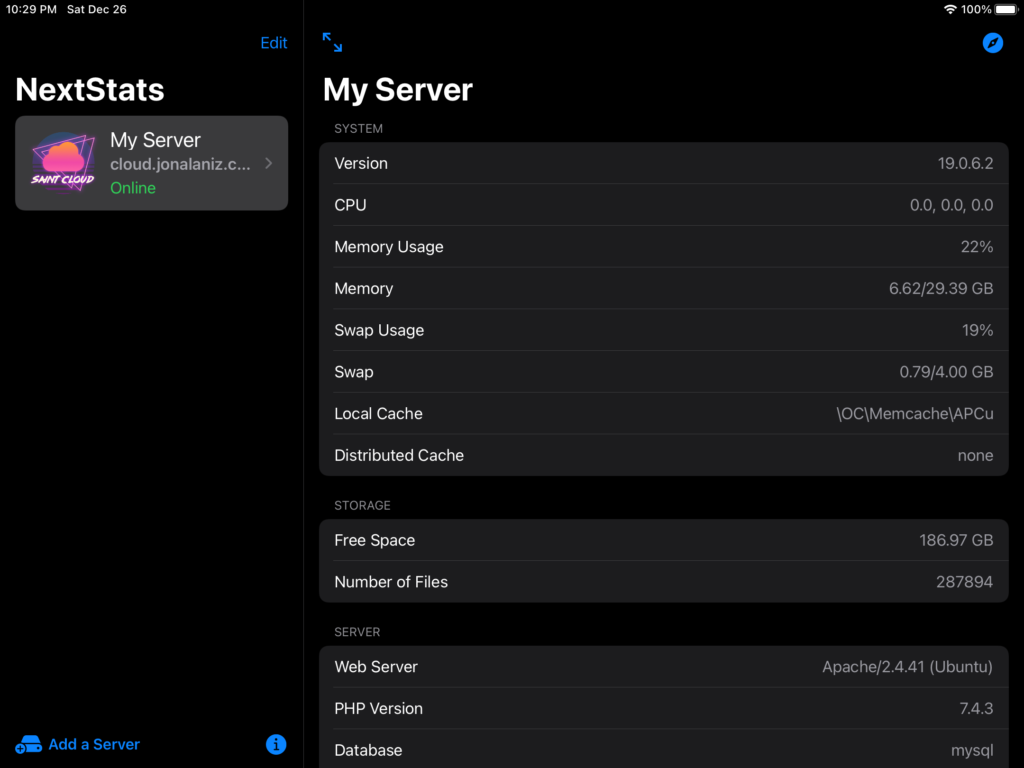Tap the NextStats sidebar title

coord(89,89)
